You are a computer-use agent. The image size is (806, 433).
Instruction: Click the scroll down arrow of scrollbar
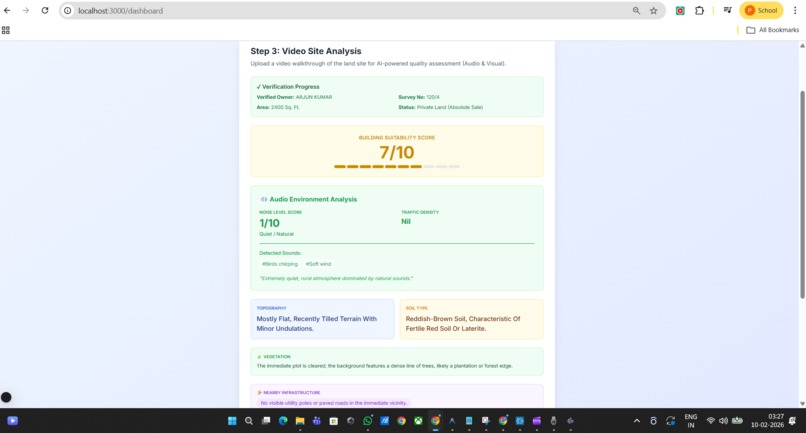click(802, 404)
